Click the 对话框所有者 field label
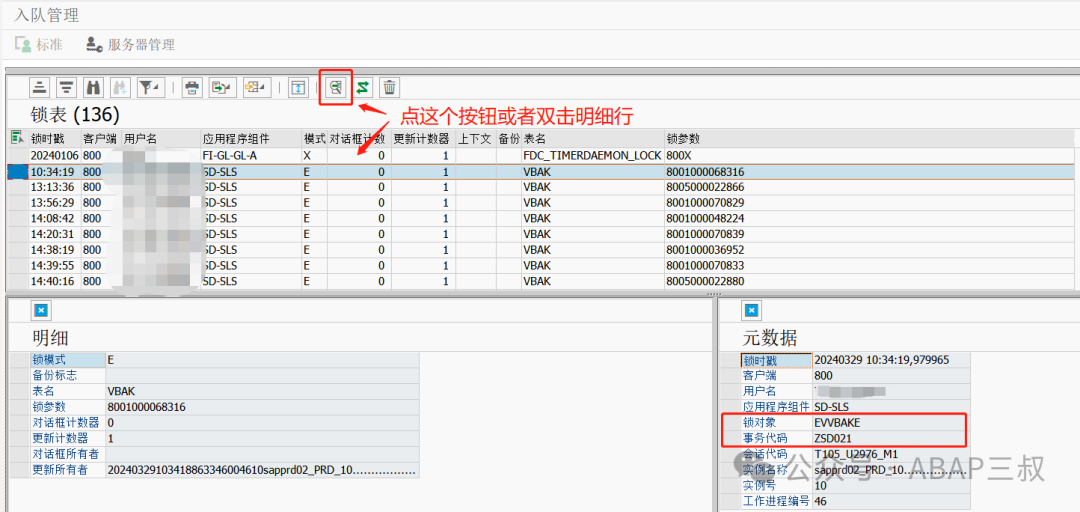 (x=66, y=454)
